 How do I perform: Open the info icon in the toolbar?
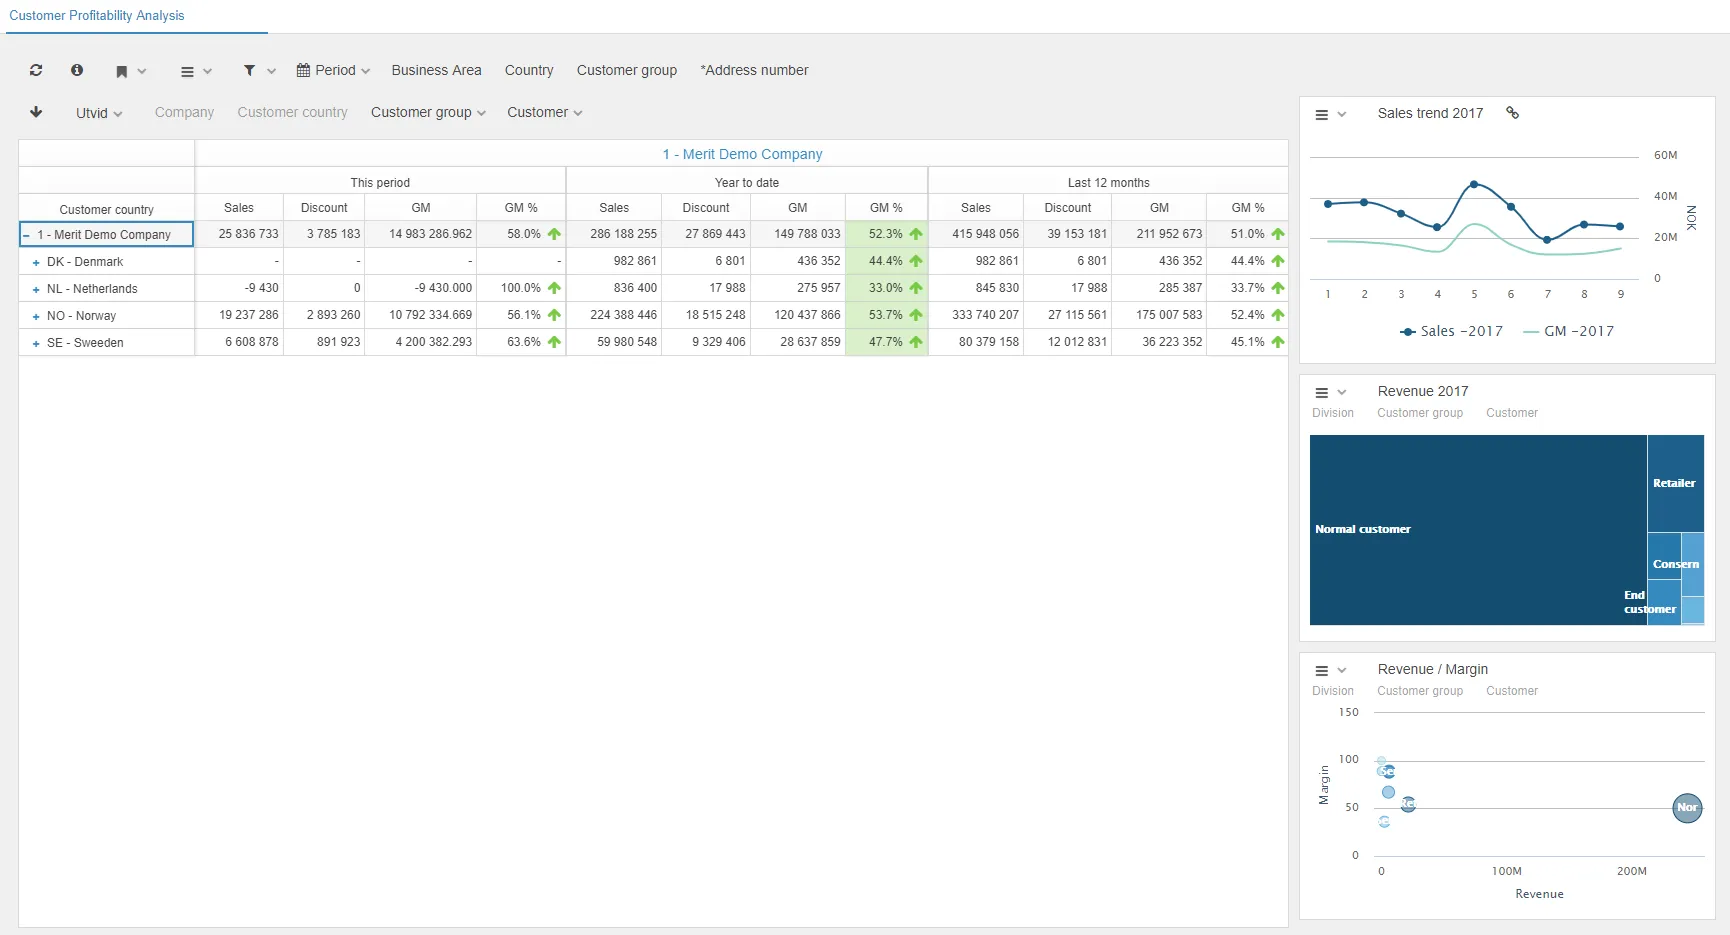[77, 70]
